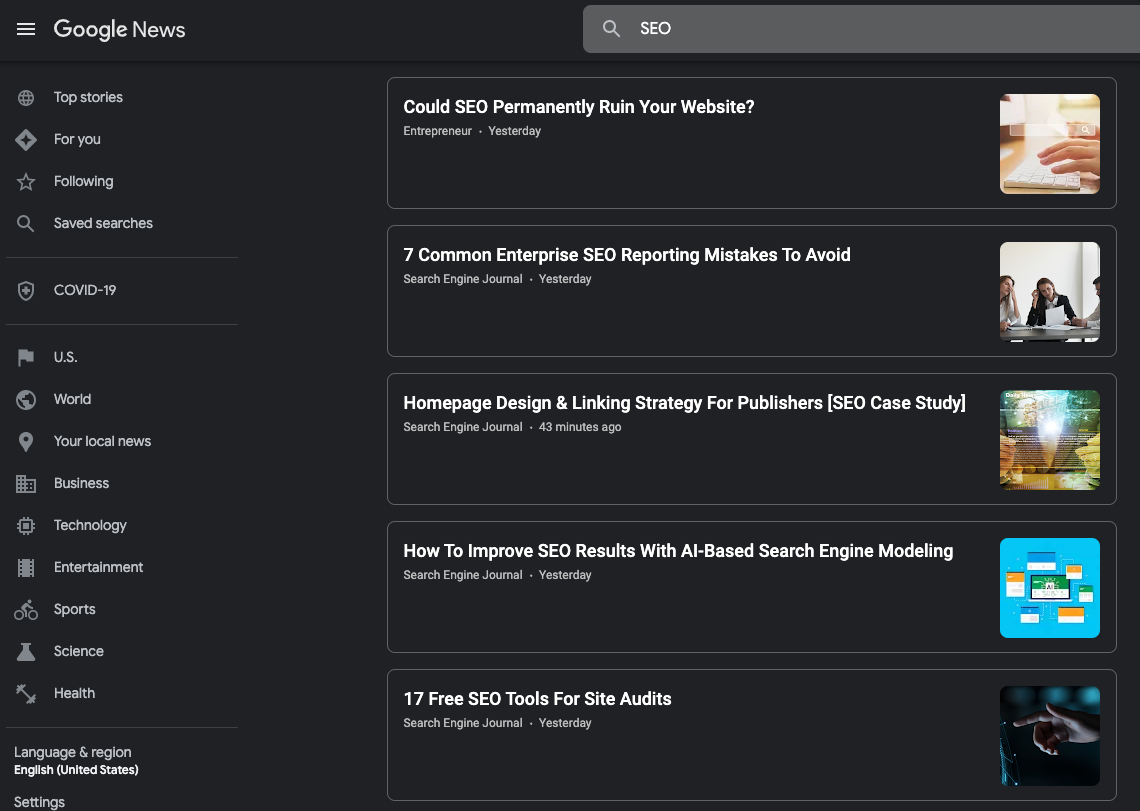Click the For you diamond icon
This screenshot has width=1140, height=811.
[26, 140]
